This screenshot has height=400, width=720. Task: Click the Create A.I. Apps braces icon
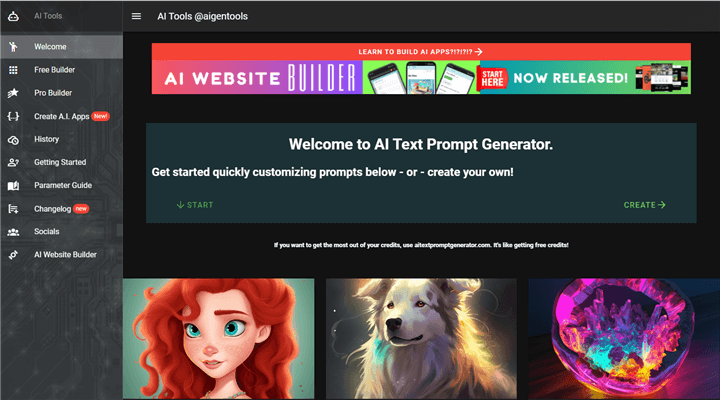[13, 116]
